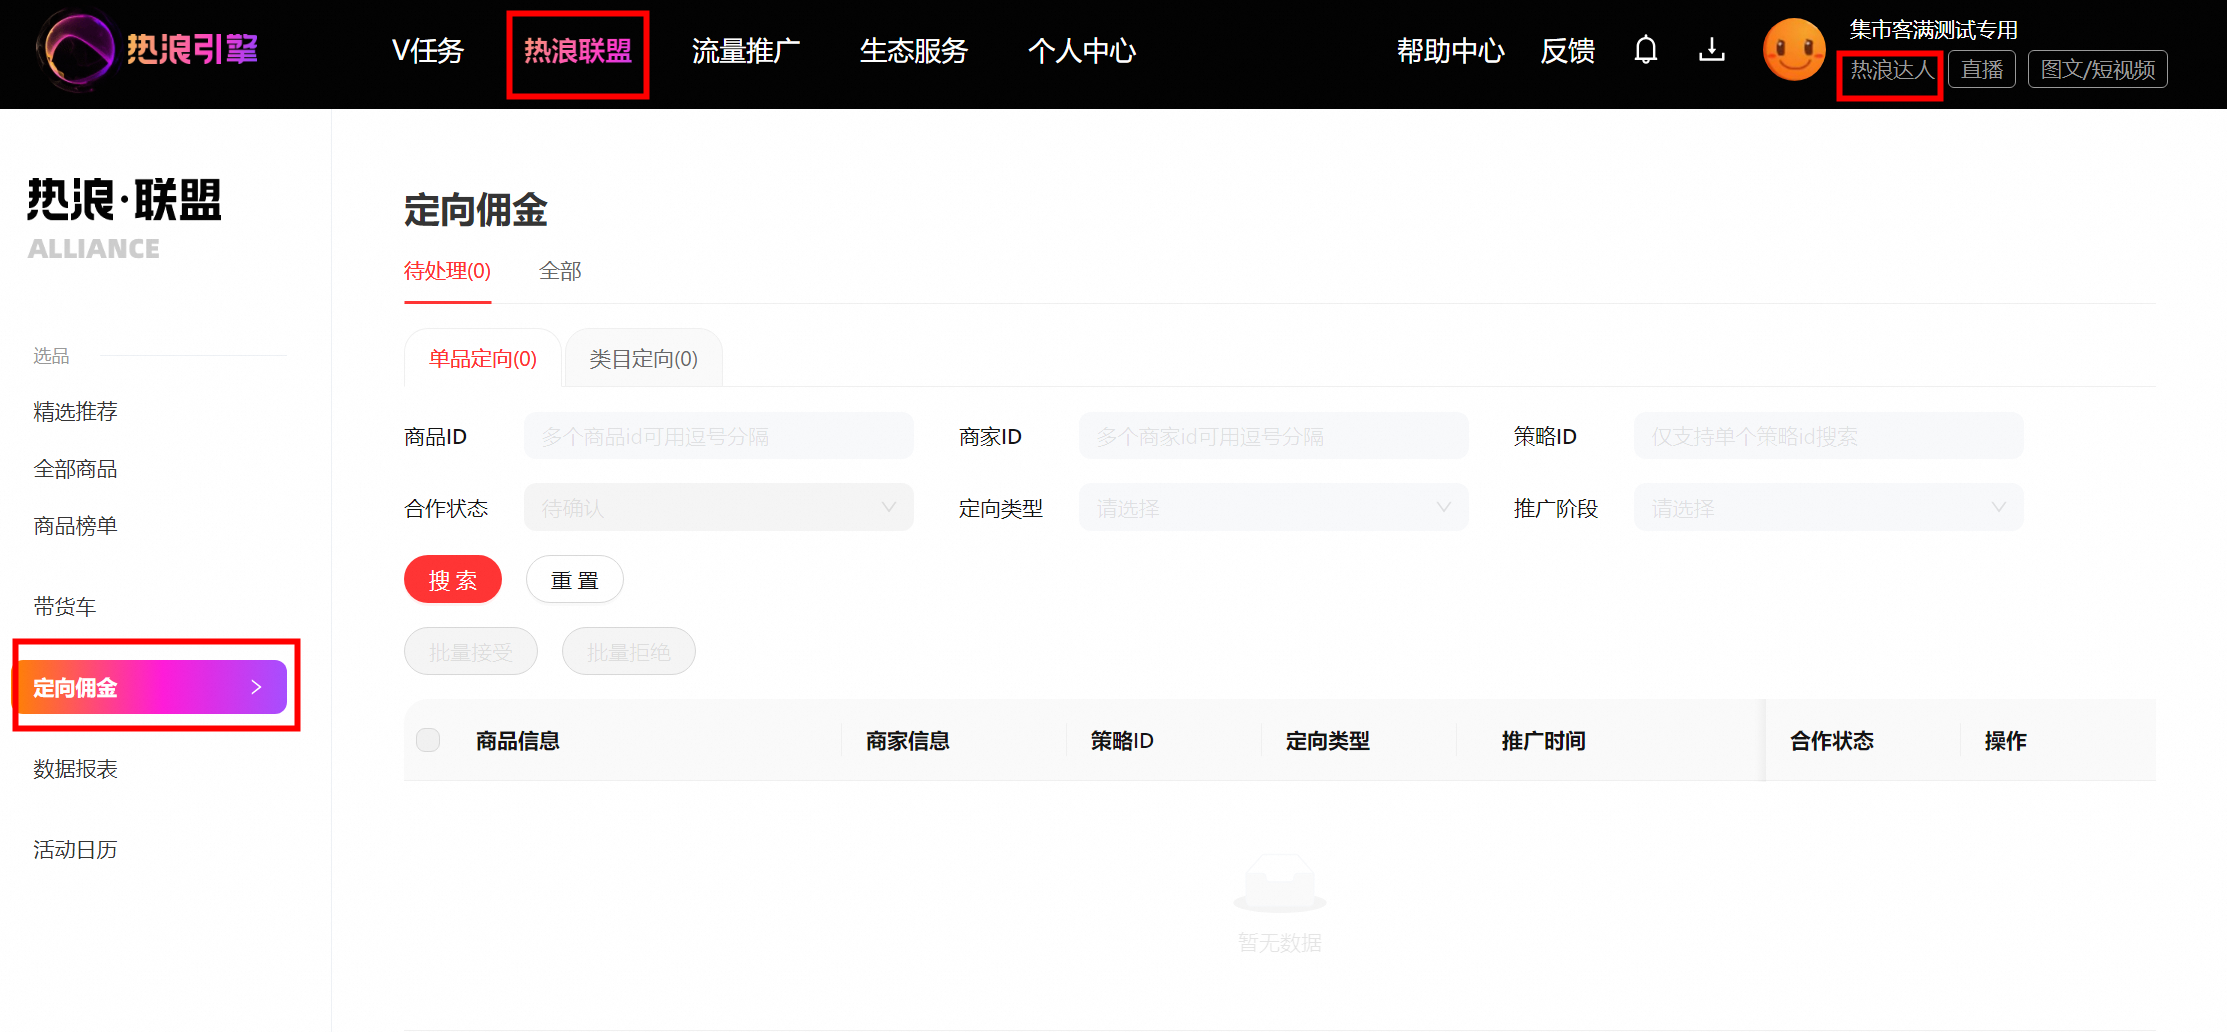Screen dimensions: 2227x1032
Task: Click the 定向类型 column header
Action: tap(1328, 741)
